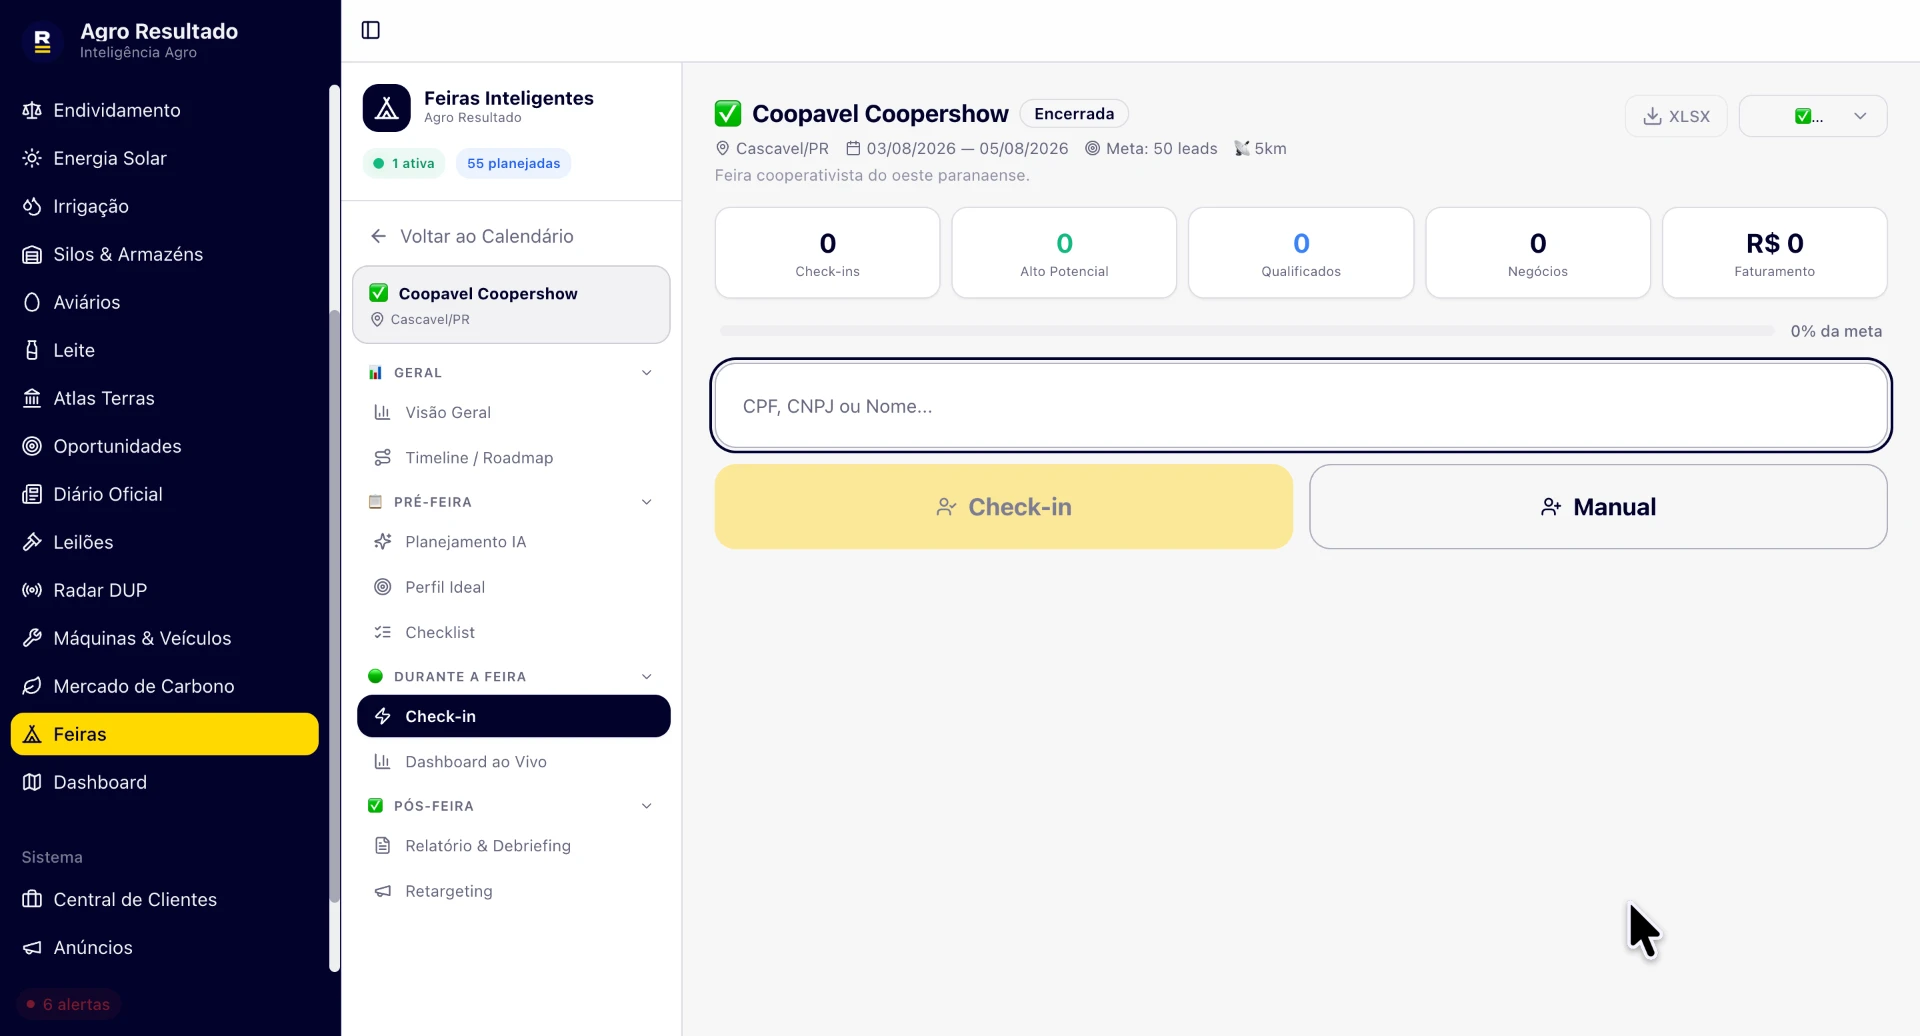Viewport: 1920px width, 1036px height.
Task: Open Irrigação droplet icon
Action: click(x=32, y=206)
